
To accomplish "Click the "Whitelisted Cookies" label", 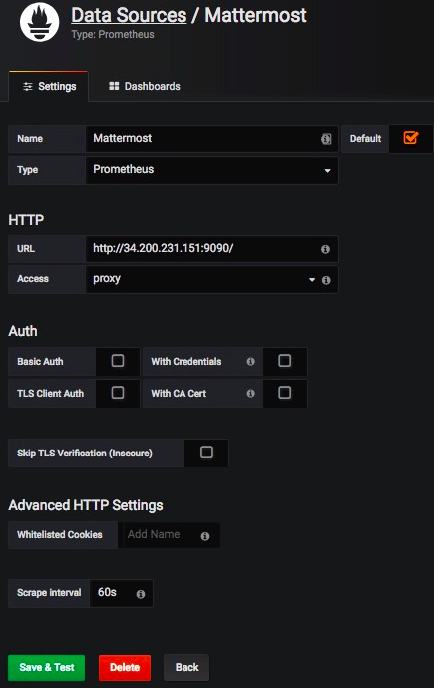I will (60, 535).
